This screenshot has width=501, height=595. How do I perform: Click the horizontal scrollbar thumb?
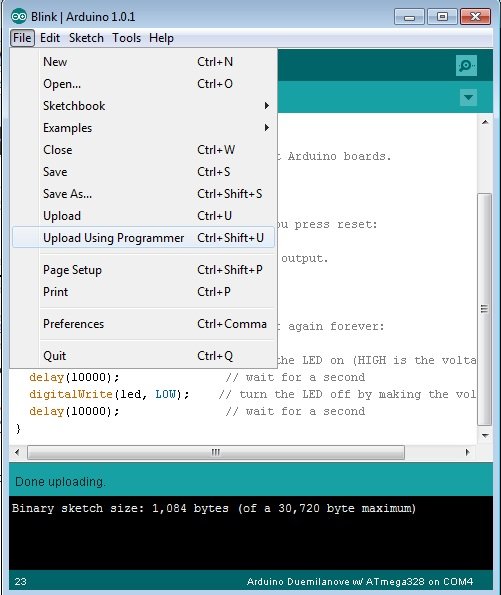click(216, 452)
